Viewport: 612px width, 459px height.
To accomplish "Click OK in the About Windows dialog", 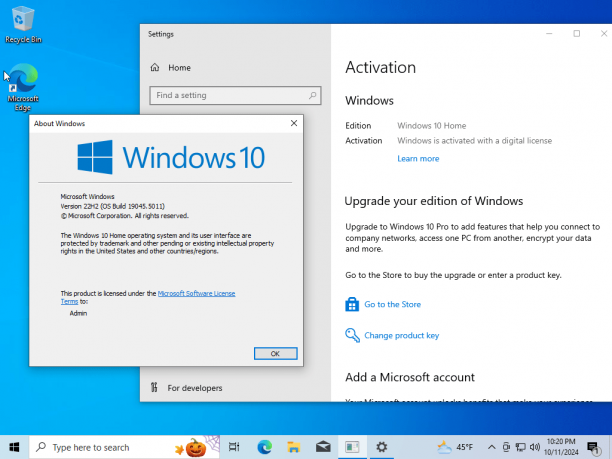I will point(275,354).
